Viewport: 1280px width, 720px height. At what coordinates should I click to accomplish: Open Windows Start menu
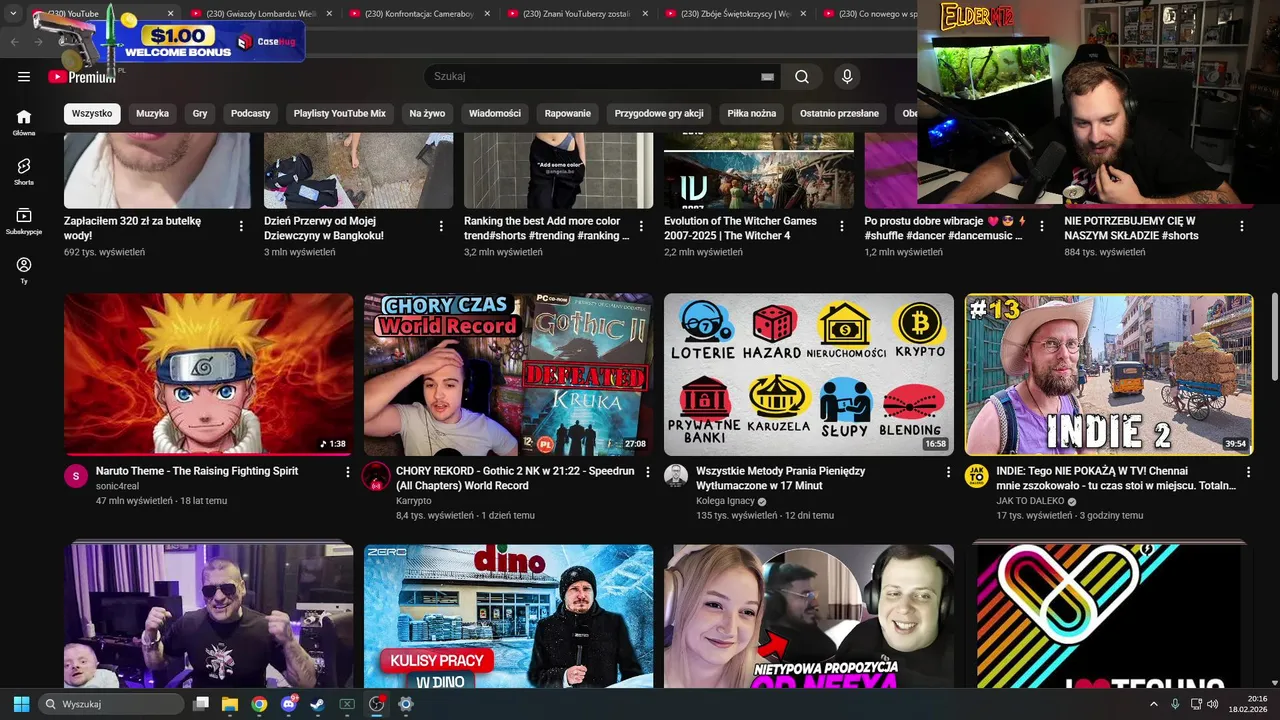[21, 704]
